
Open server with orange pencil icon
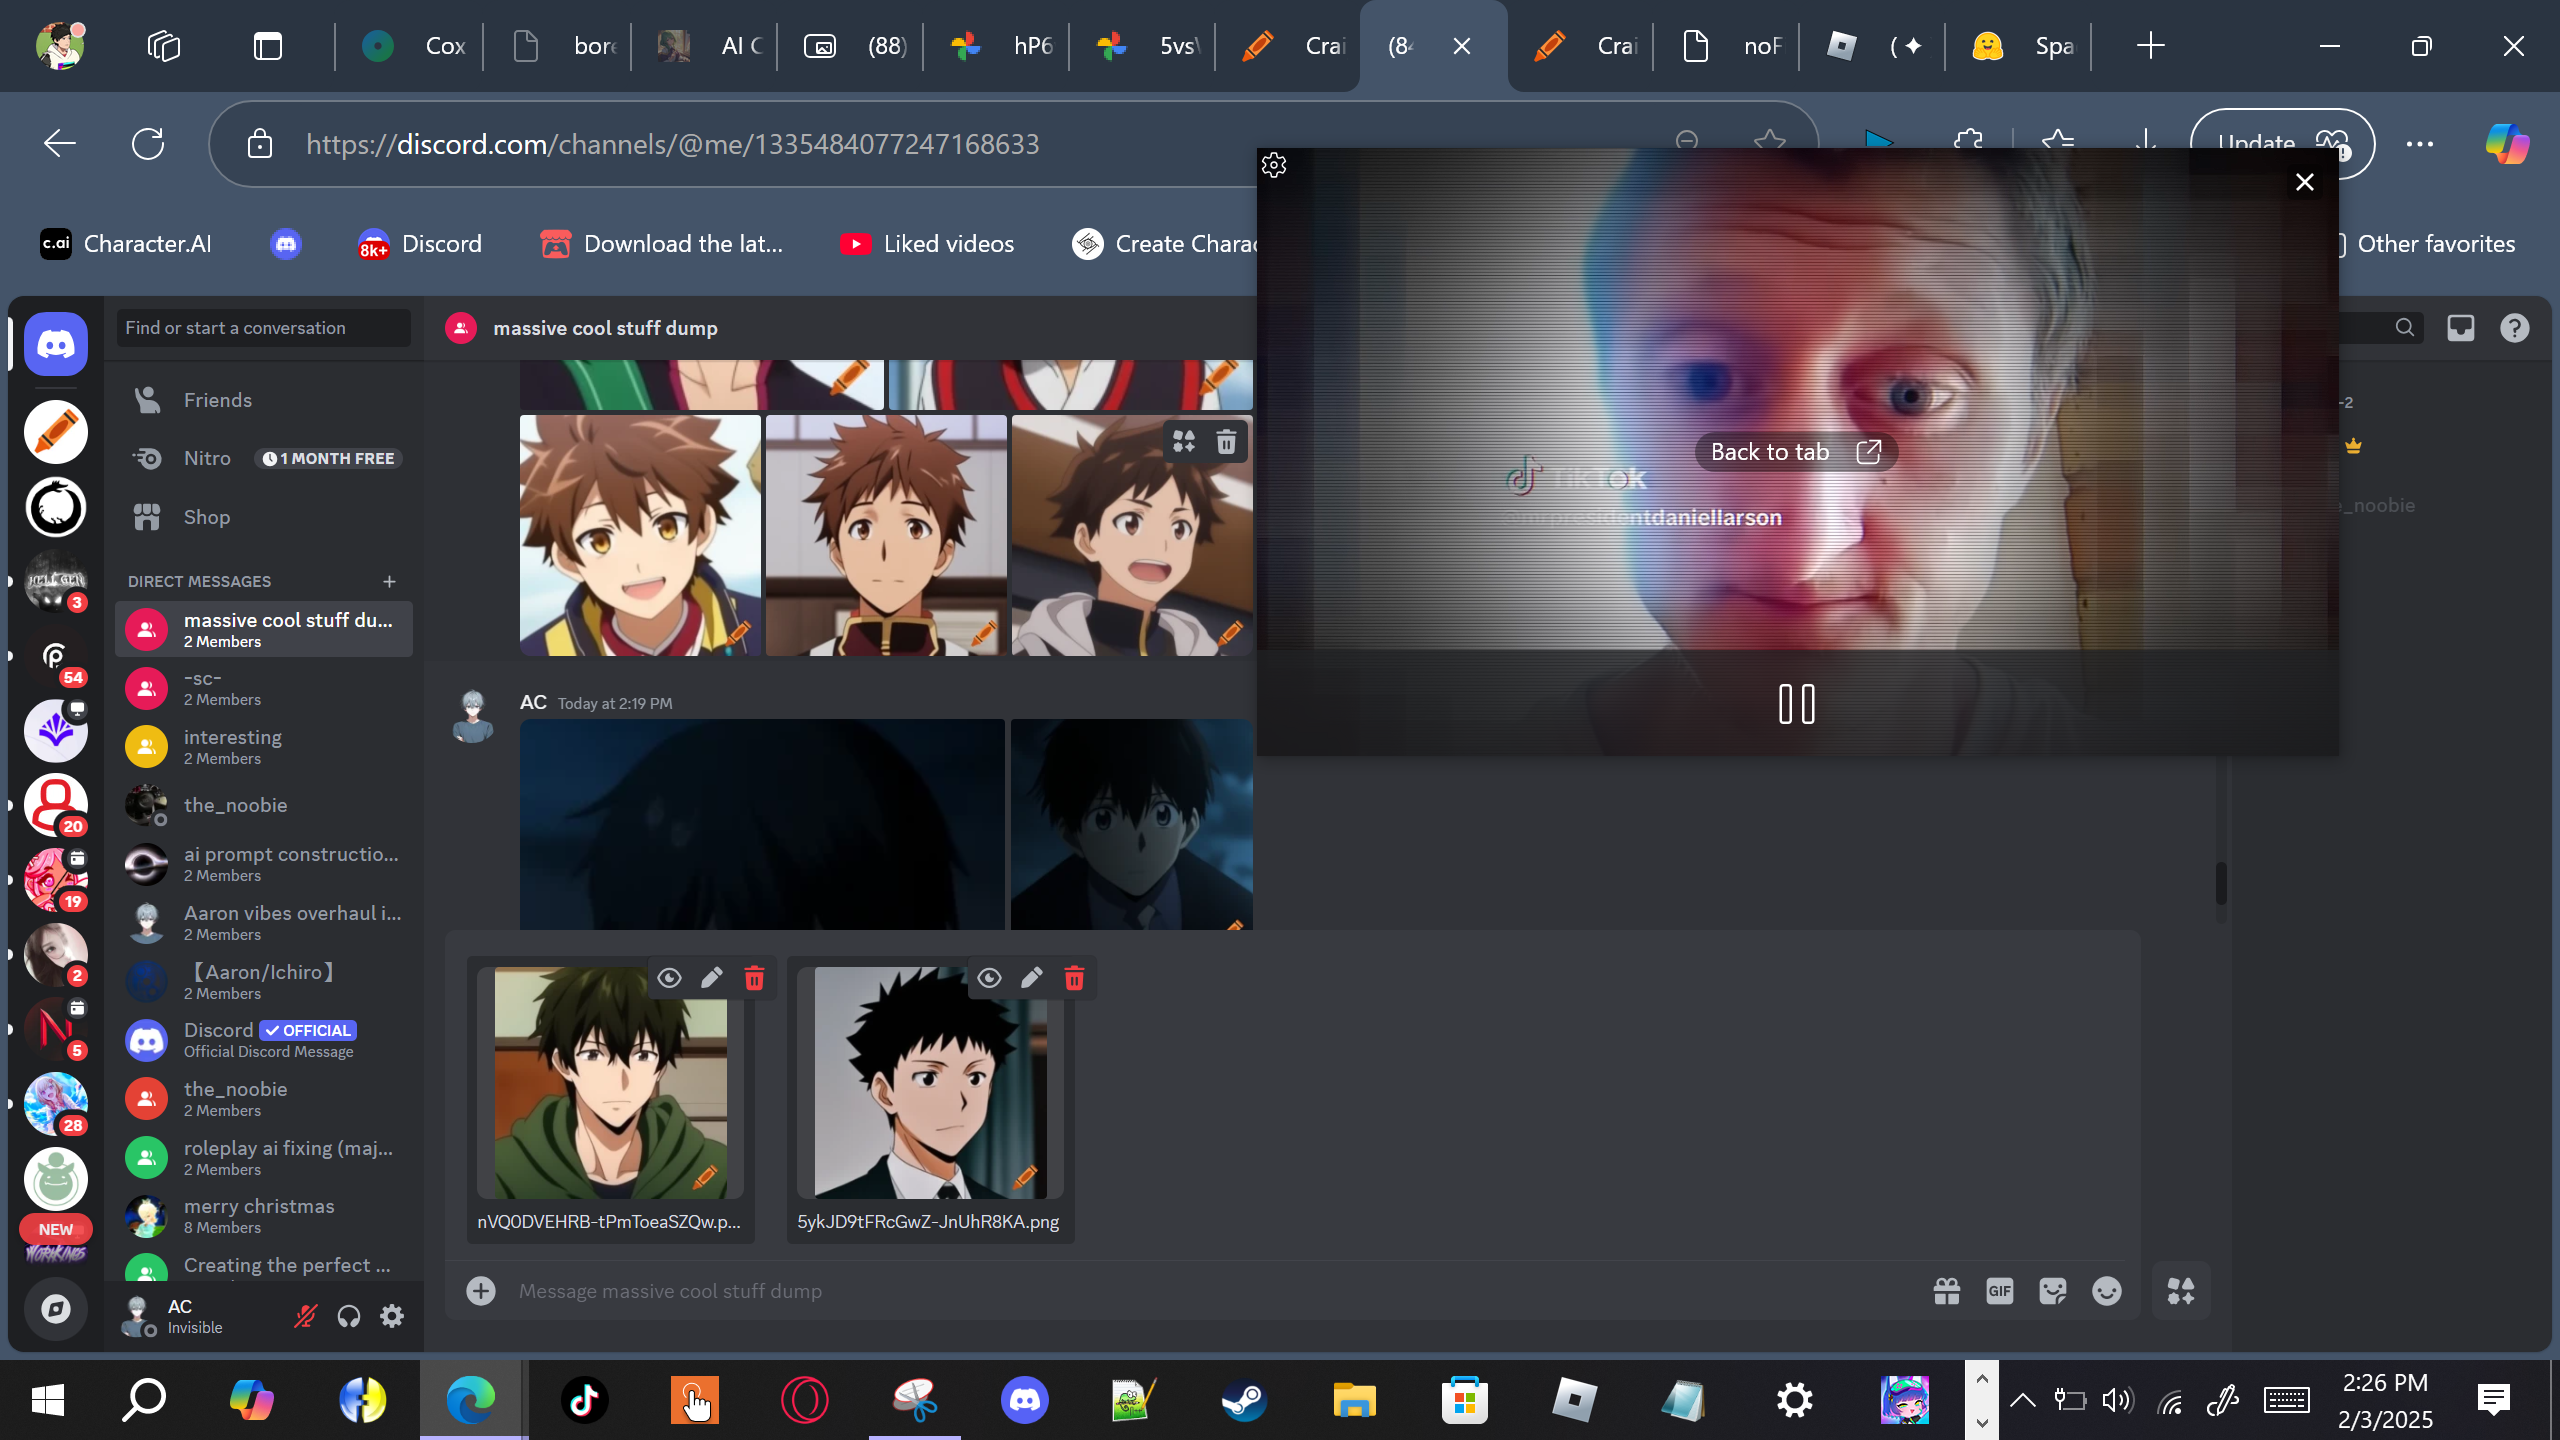click(56, 432)
